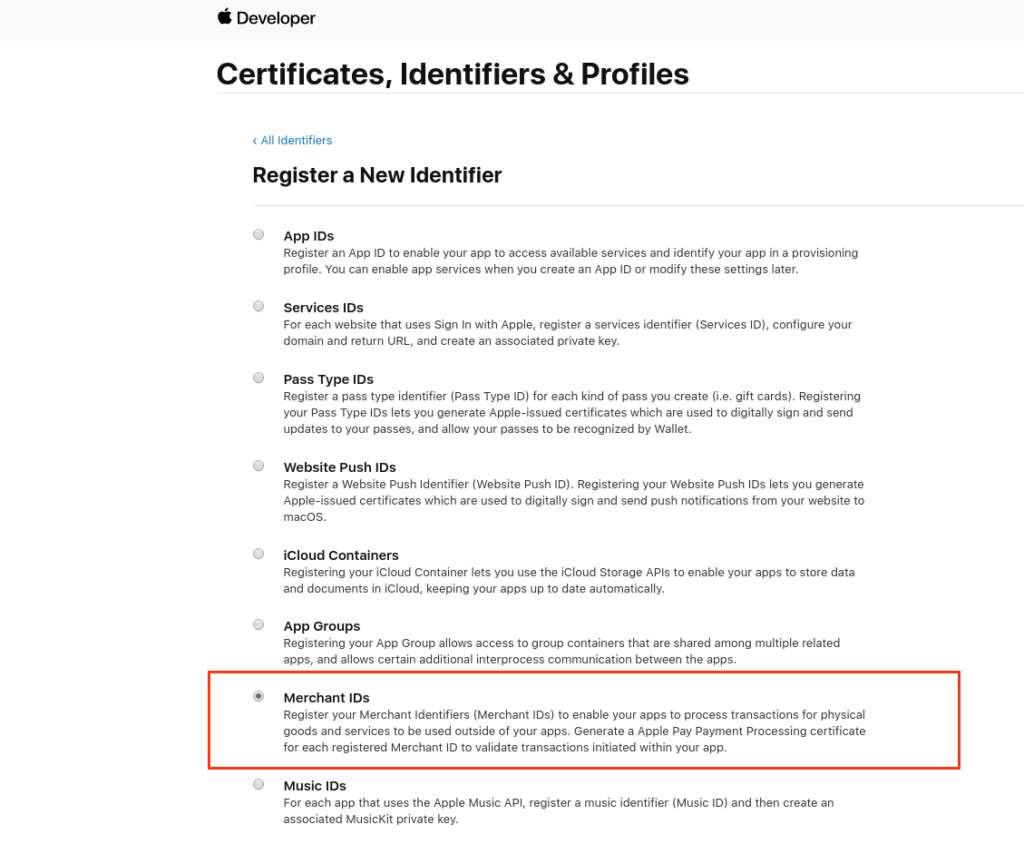The image size is (1024, 844).
Task: Click the Music IDs heading label
Action: [315, 786]
